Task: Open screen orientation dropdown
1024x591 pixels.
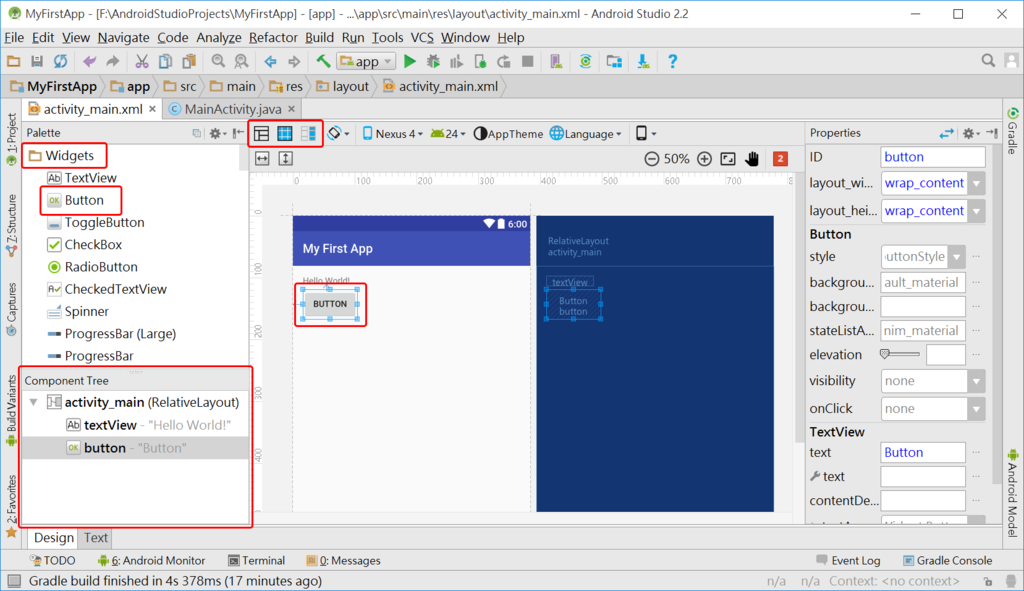Action: [338, 134]
